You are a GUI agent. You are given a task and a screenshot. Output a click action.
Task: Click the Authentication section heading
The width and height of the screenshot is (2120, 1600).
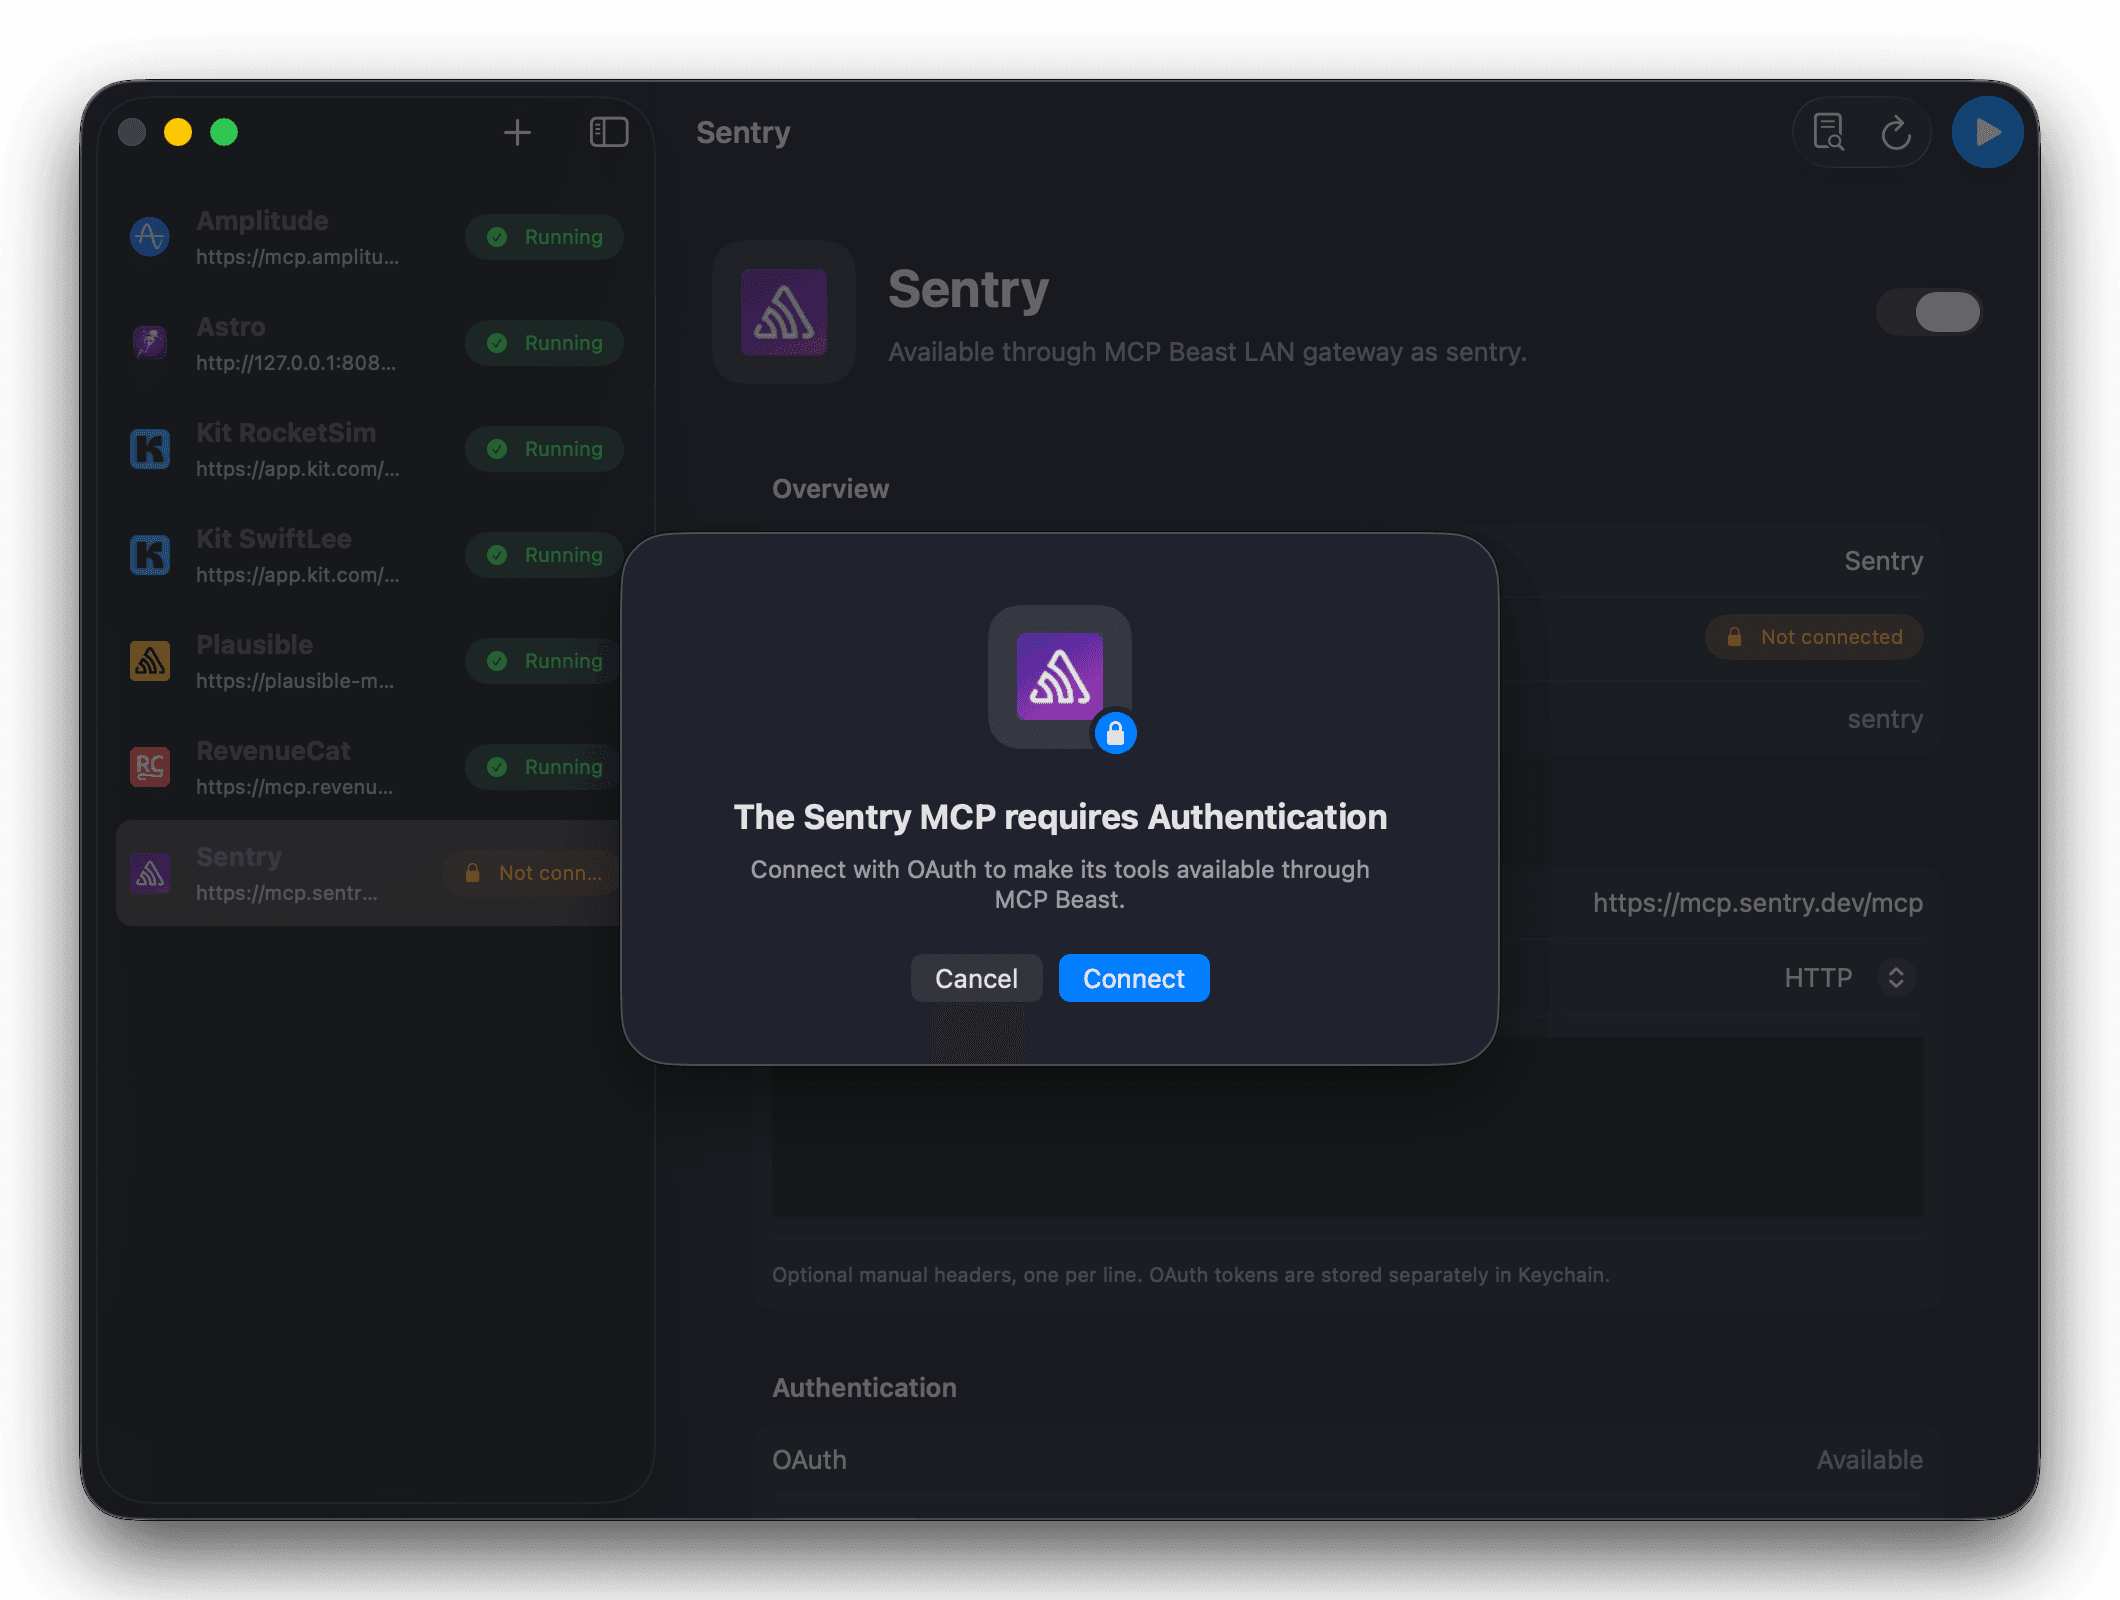(864, 1388)
